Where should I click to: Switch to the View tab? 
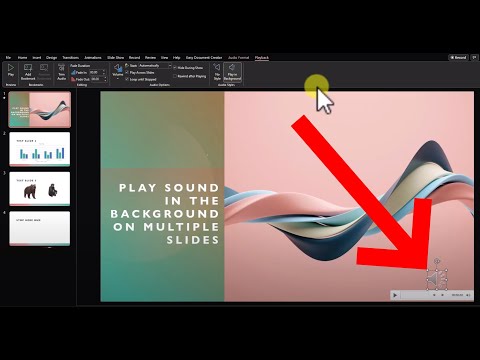[x=164, y=58]
